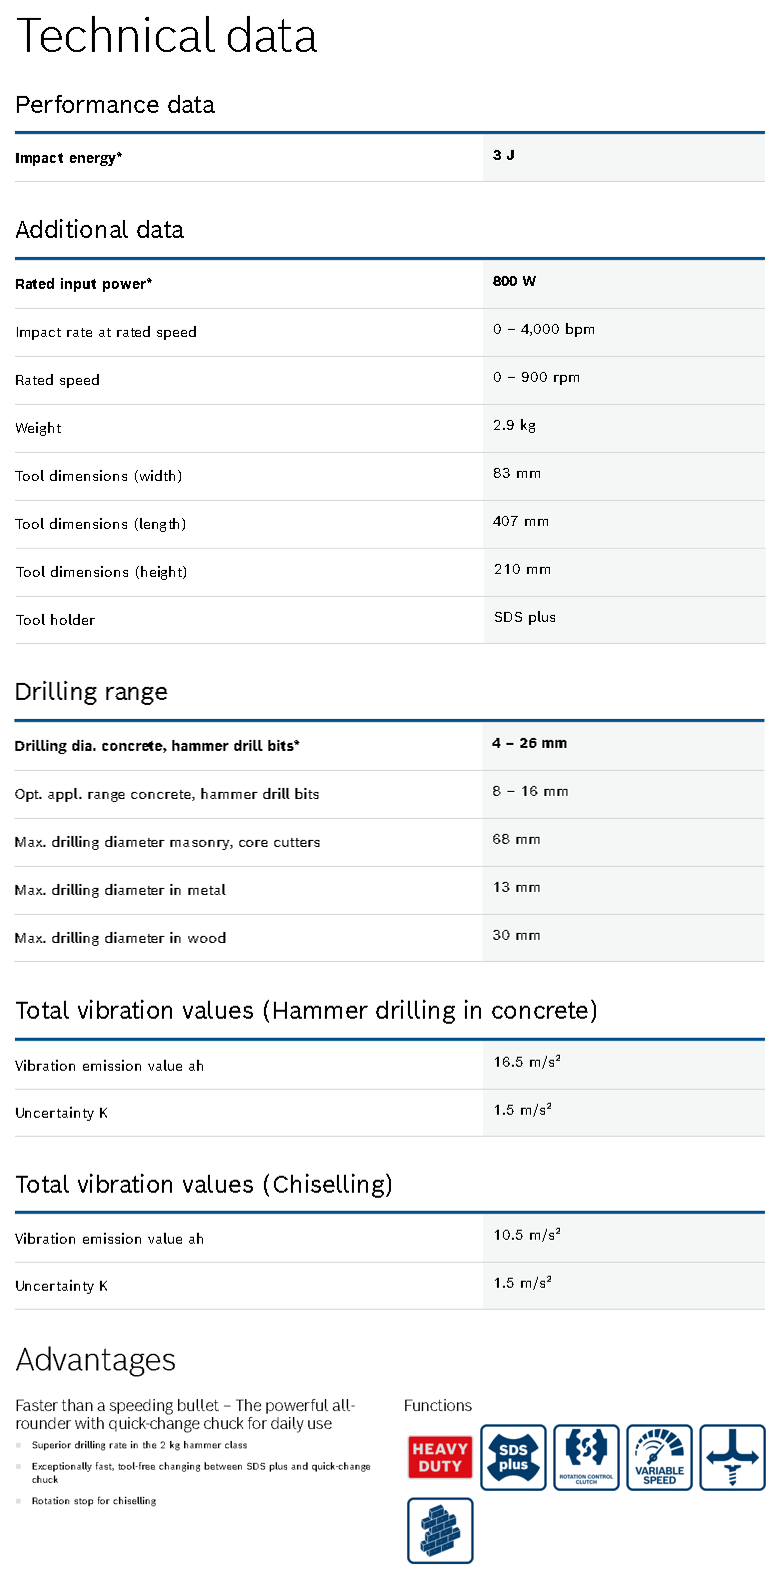The image size is (781, 1579).
Task: Click the Additional data section heading
Action: click(x=100, y=230)
